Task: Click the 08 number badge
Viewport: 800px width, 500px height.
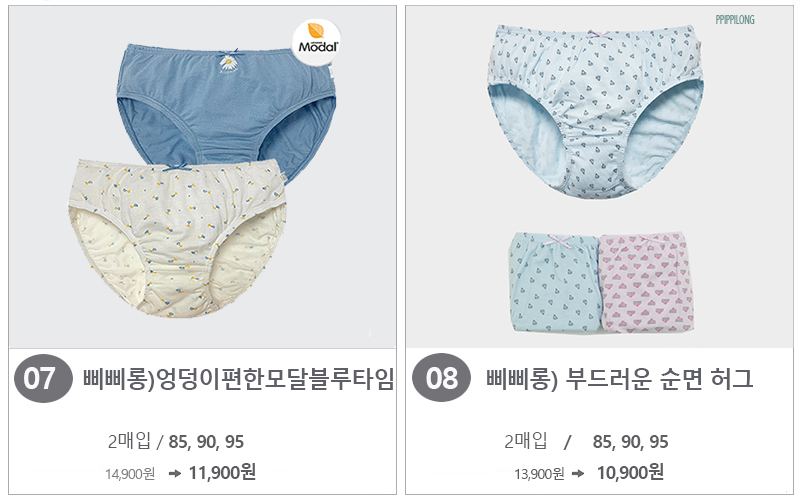Action: click(441, 378)
